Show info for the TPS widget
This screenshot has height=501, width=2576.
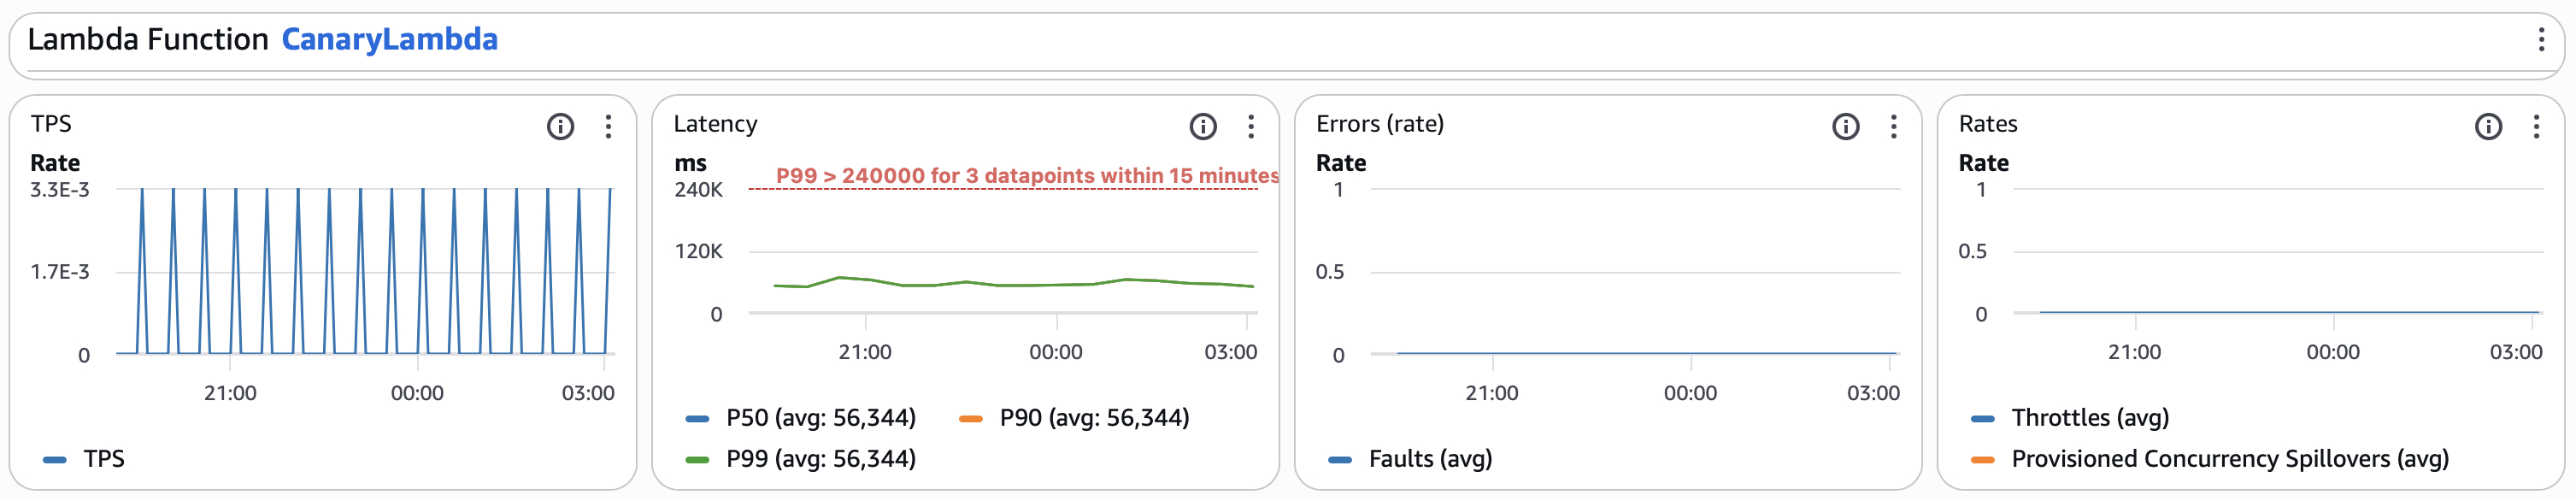pos(560,126)
